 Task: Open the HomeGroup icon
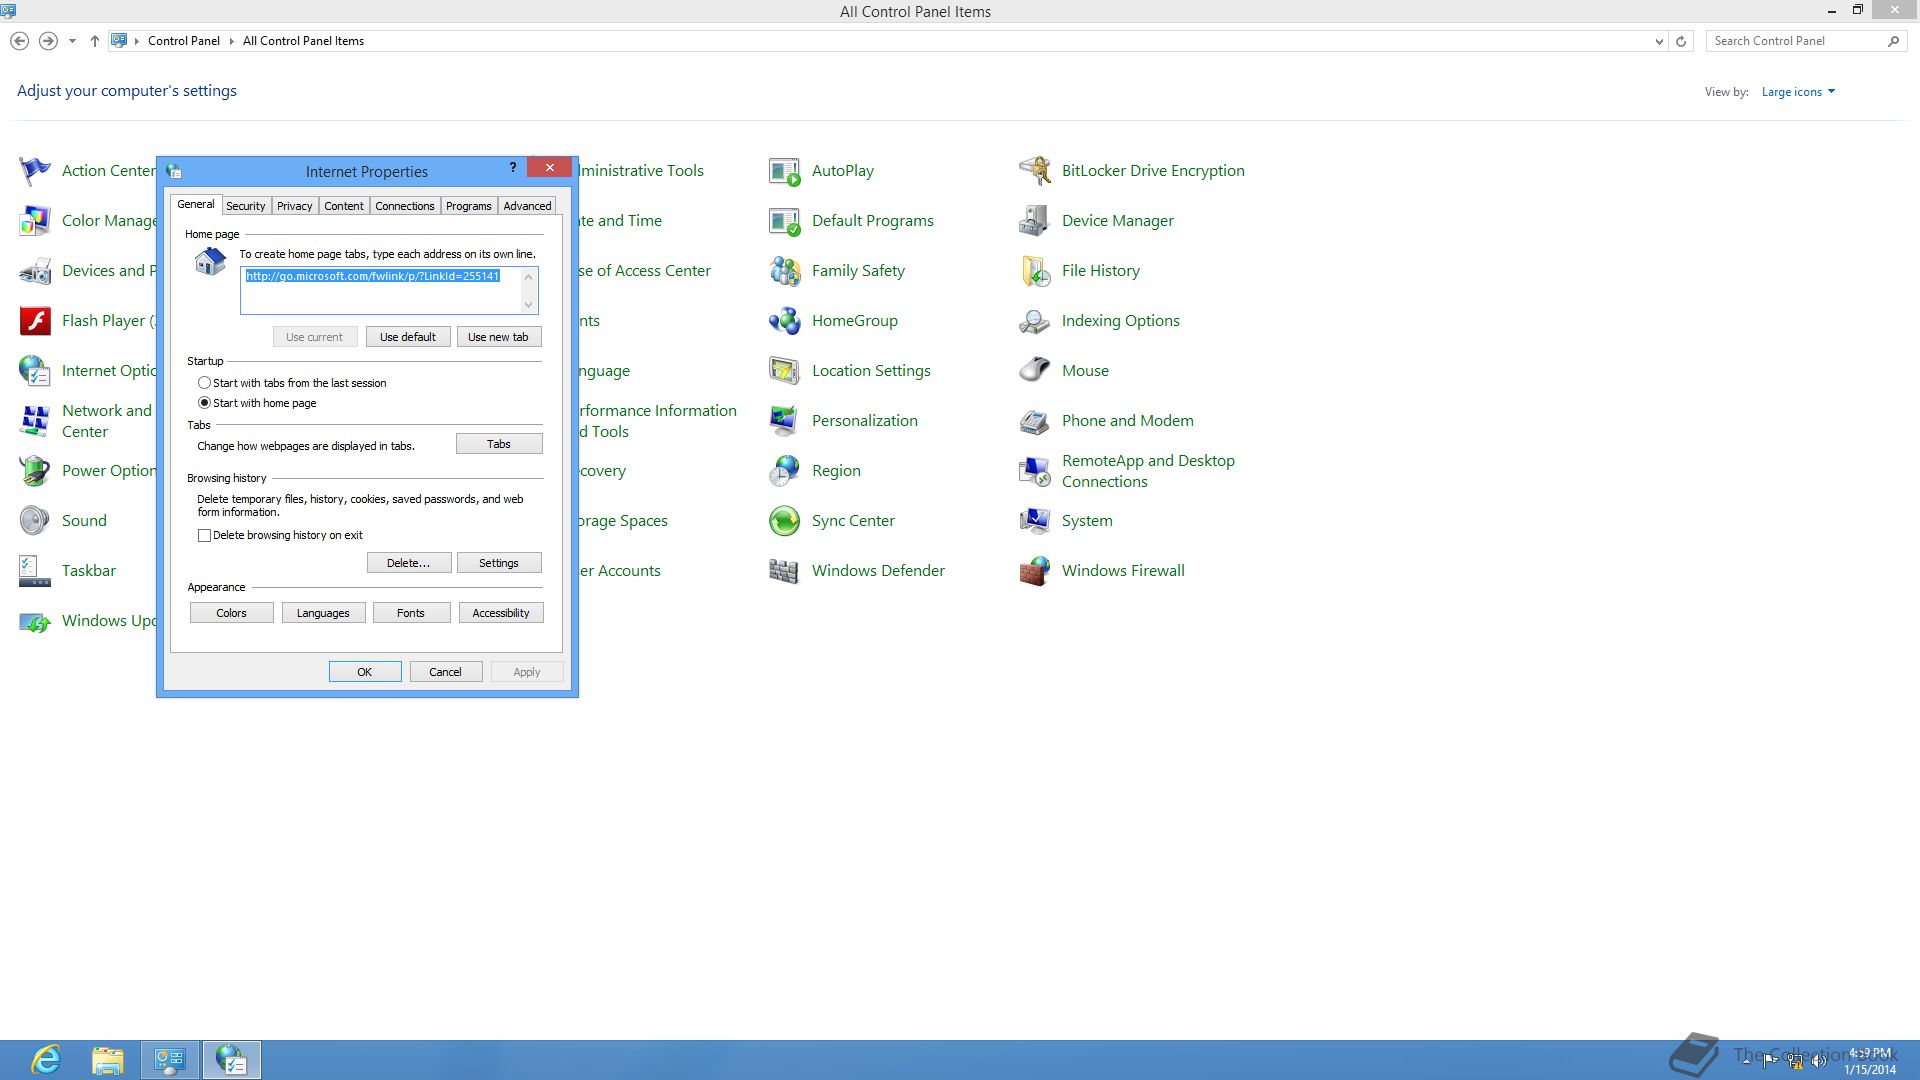click(x=785, y=321)
